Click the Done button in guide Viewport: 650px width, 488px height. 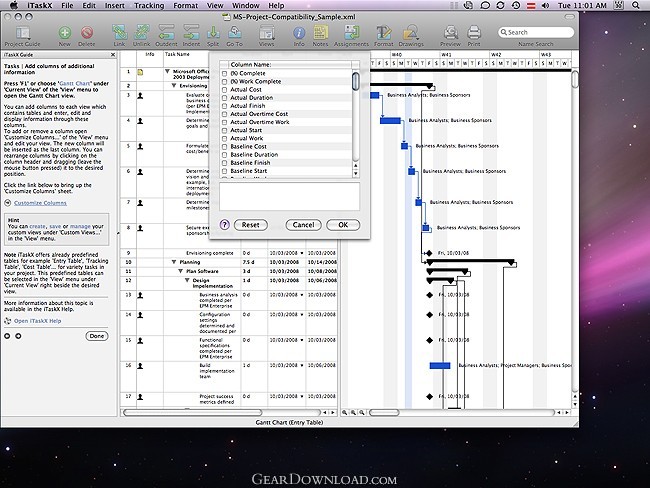tap(97, 336)
